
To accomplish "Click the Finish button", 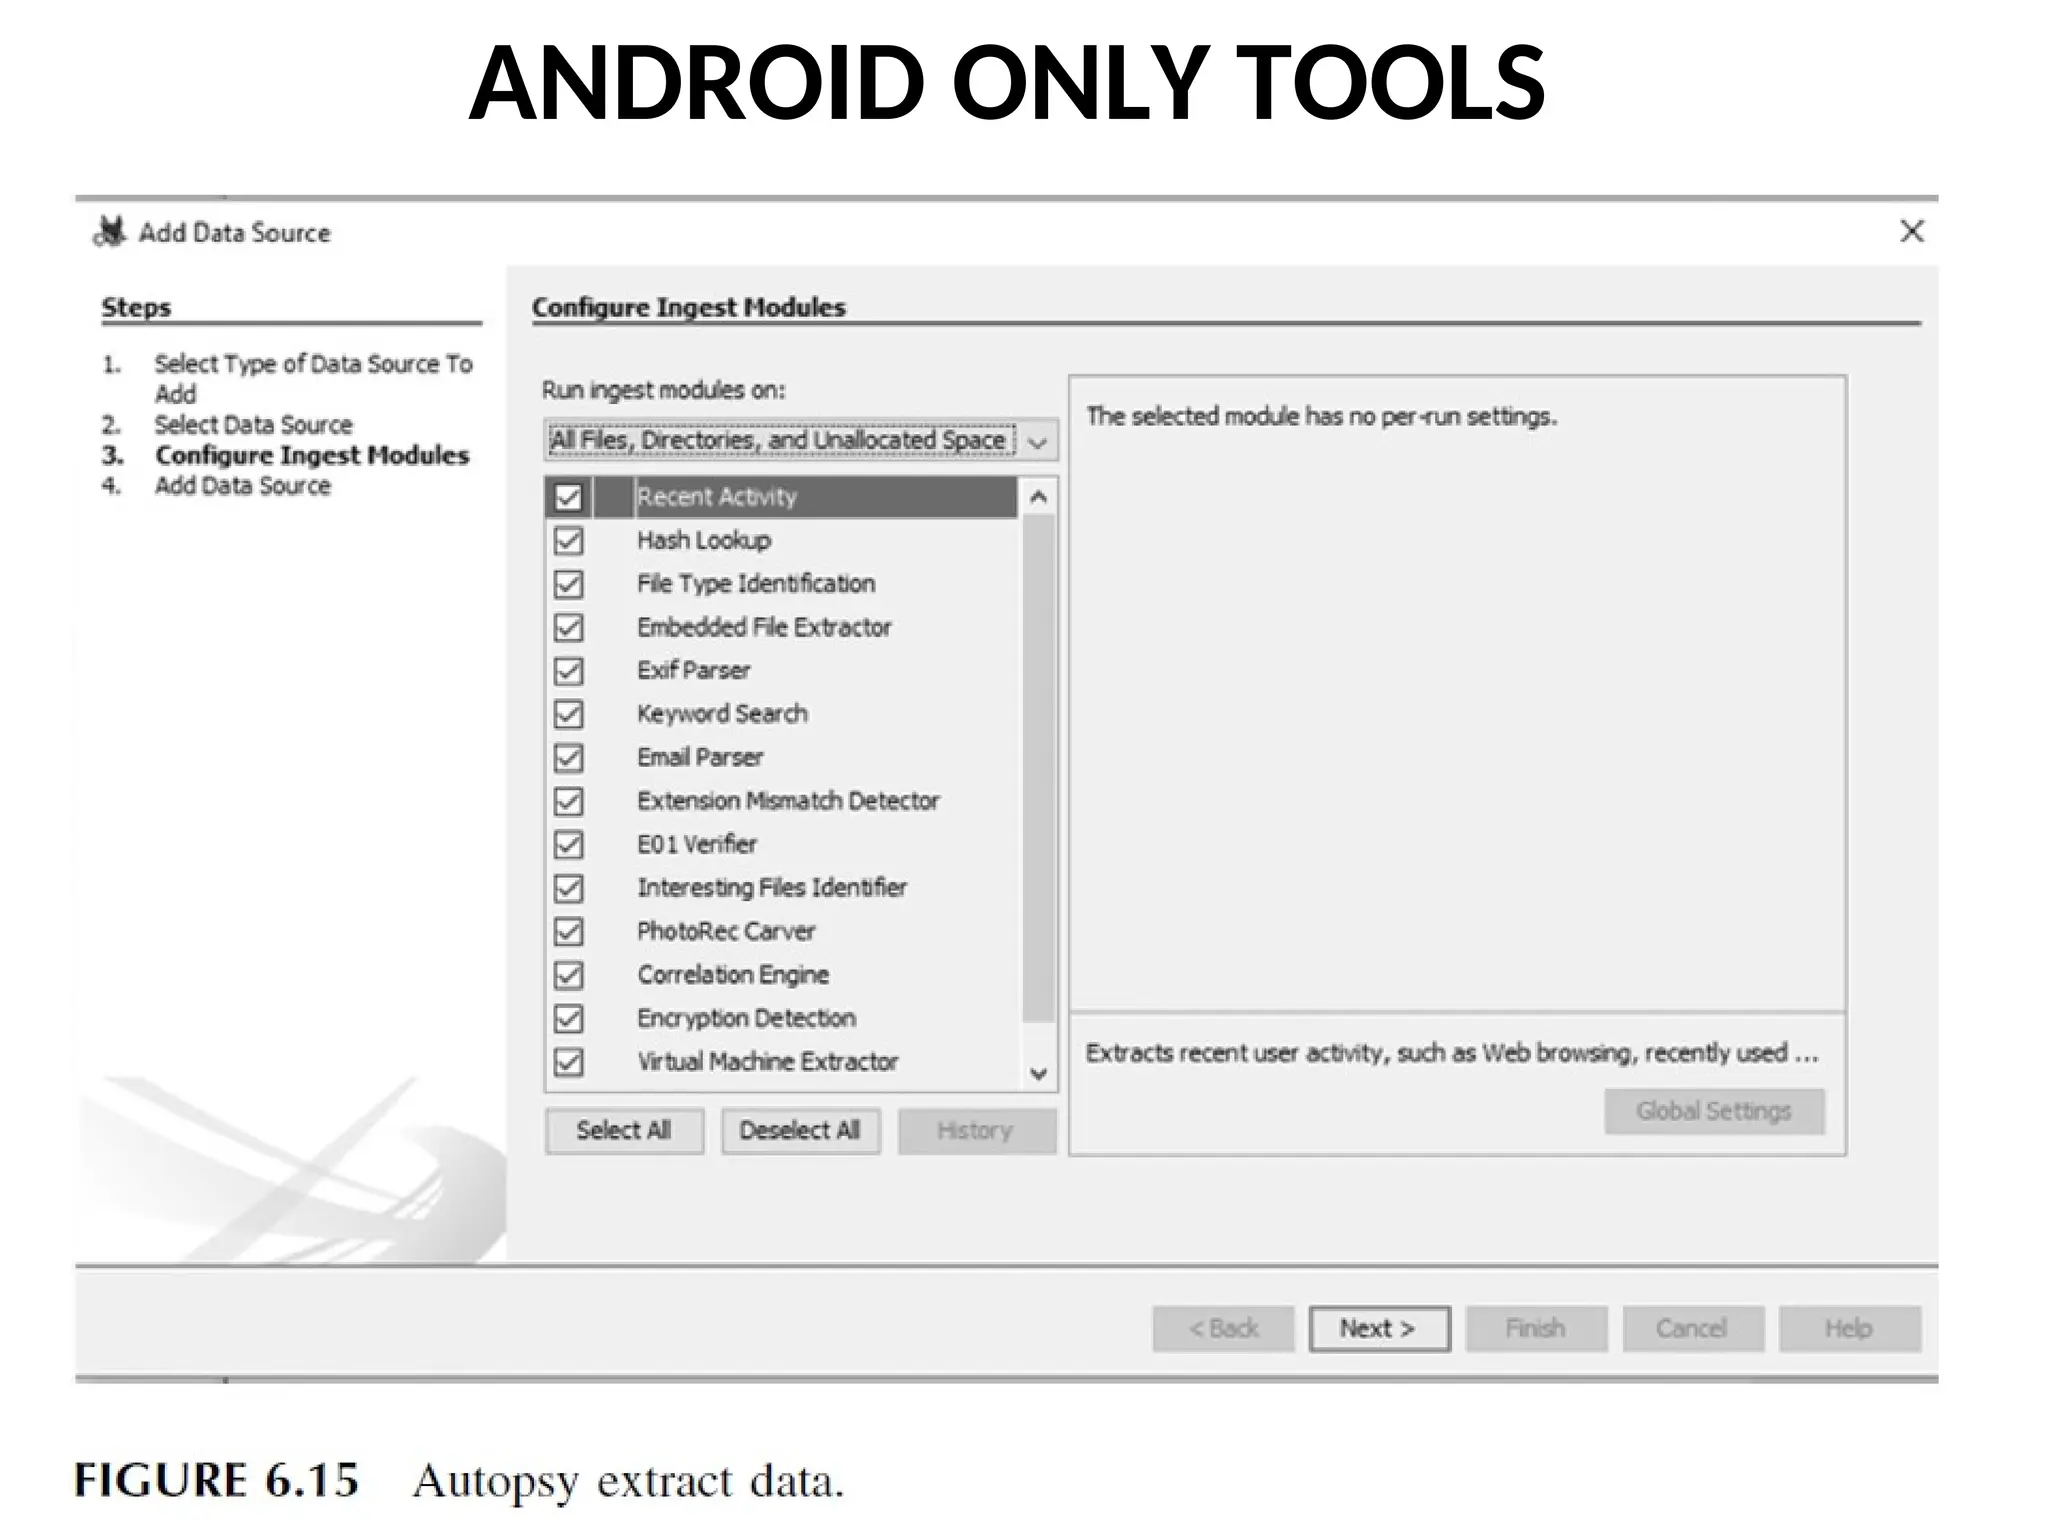I will pos(1536,1329).
